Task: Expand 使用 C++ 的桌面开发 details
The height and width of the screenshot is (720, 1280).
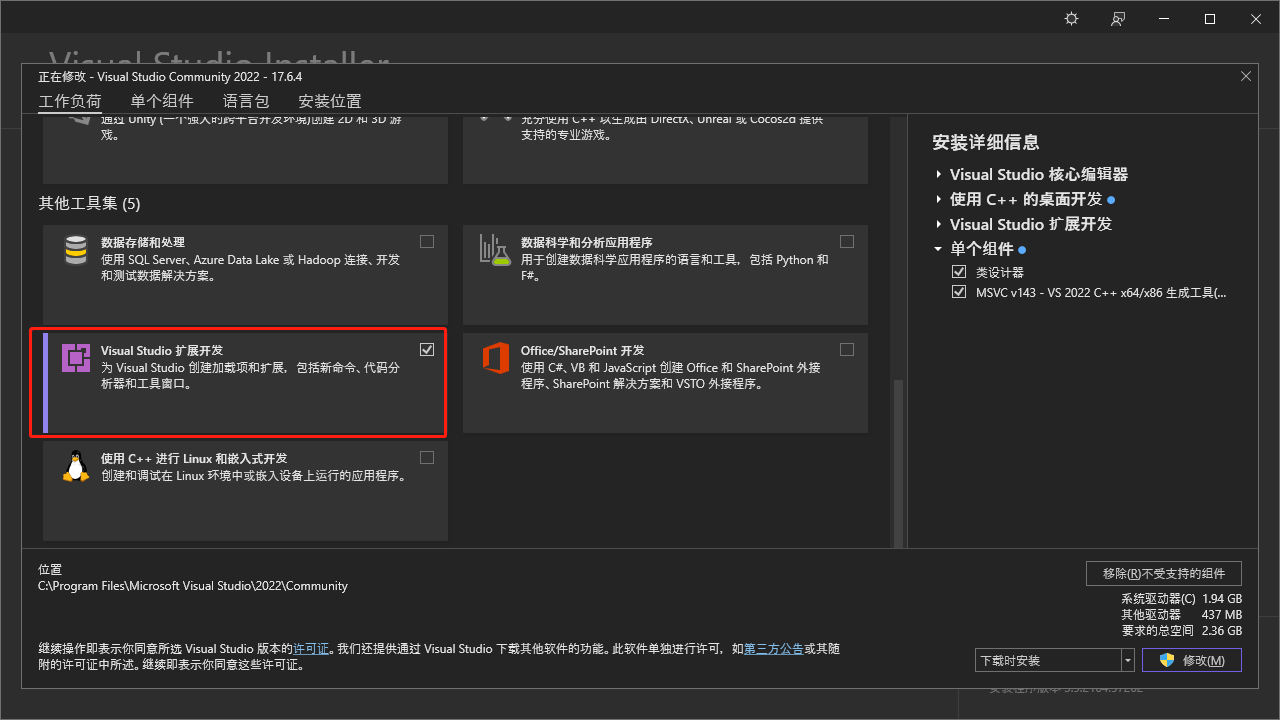Action: 939,199
